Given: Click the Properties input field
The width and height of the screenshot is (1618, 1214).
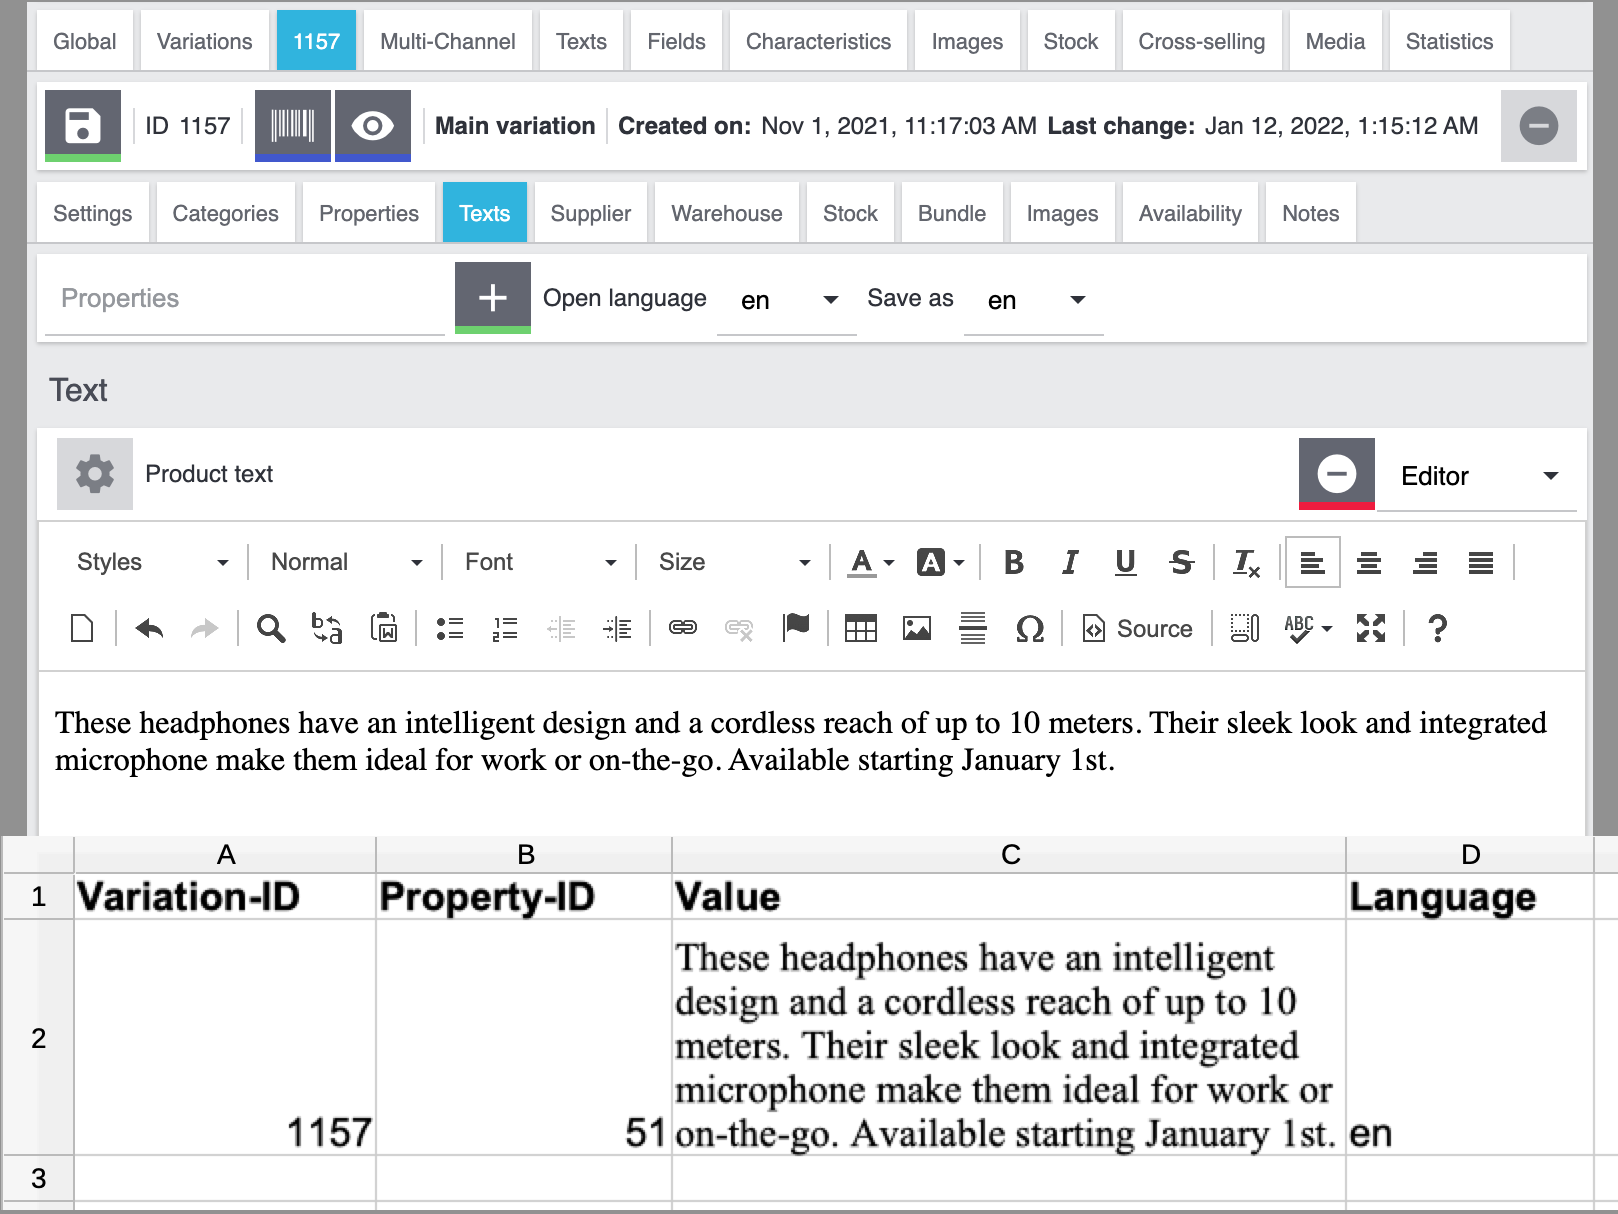Looking at the screenshot, I should [241, 298].
